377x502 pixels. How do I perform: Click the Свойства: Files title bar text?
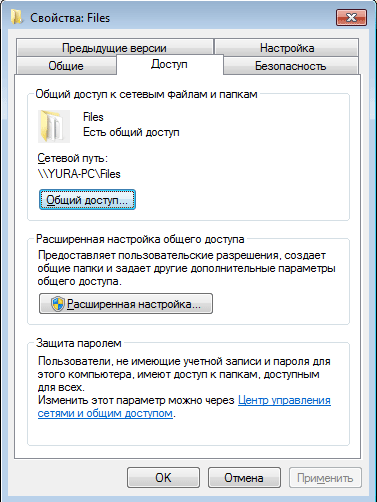point(70,18)
